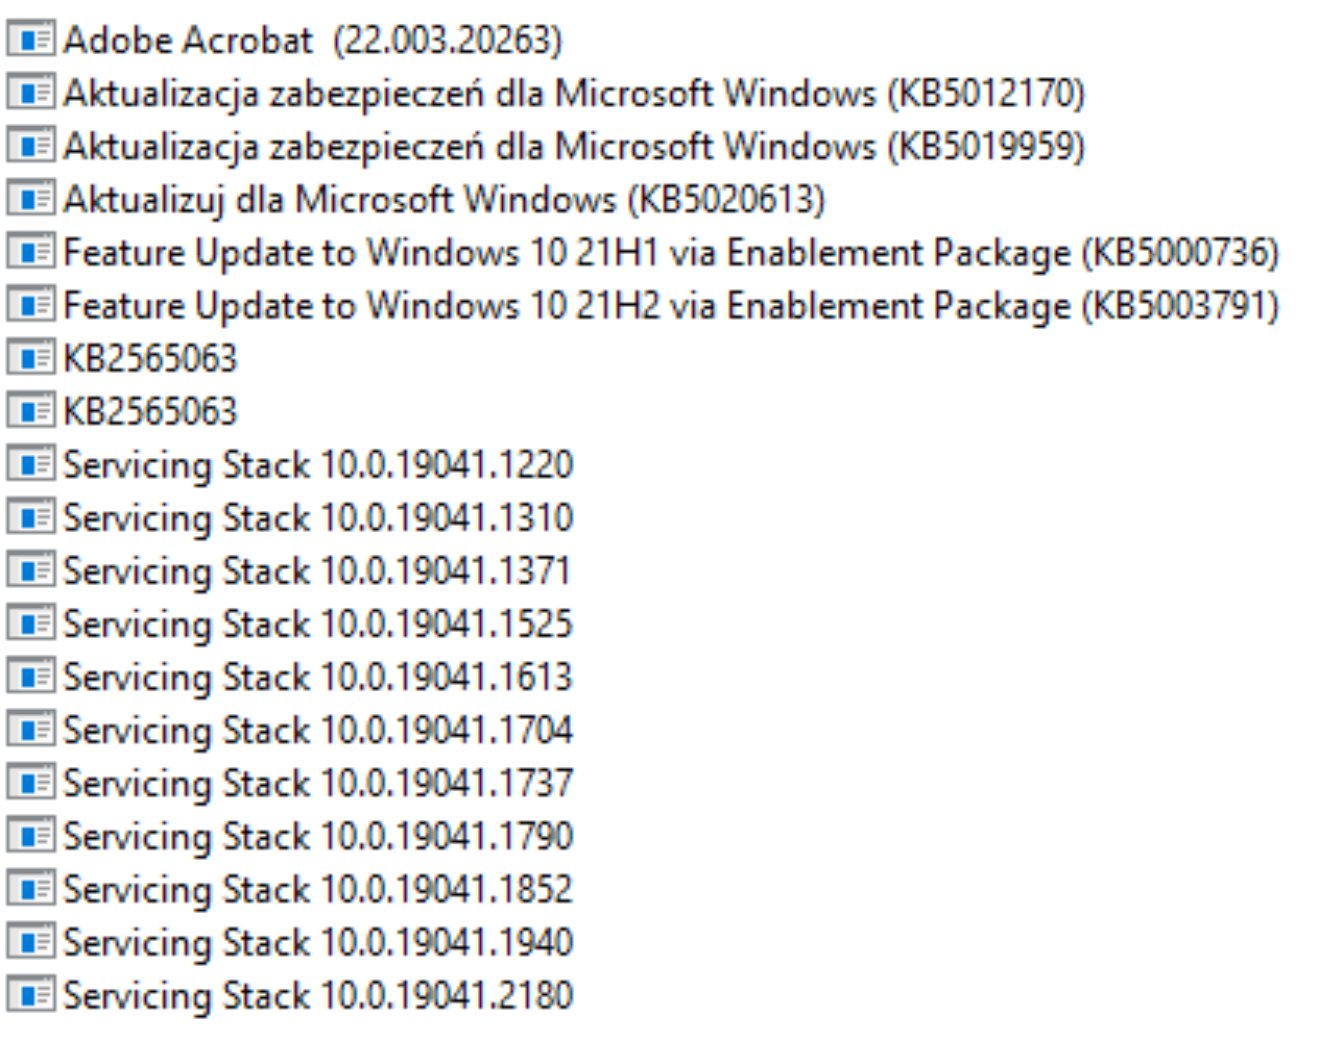Viewport: 1343px width, 1043px height.
Task: Select Servicing Stack 10.0.19041.1852
Action: (290, 889)
